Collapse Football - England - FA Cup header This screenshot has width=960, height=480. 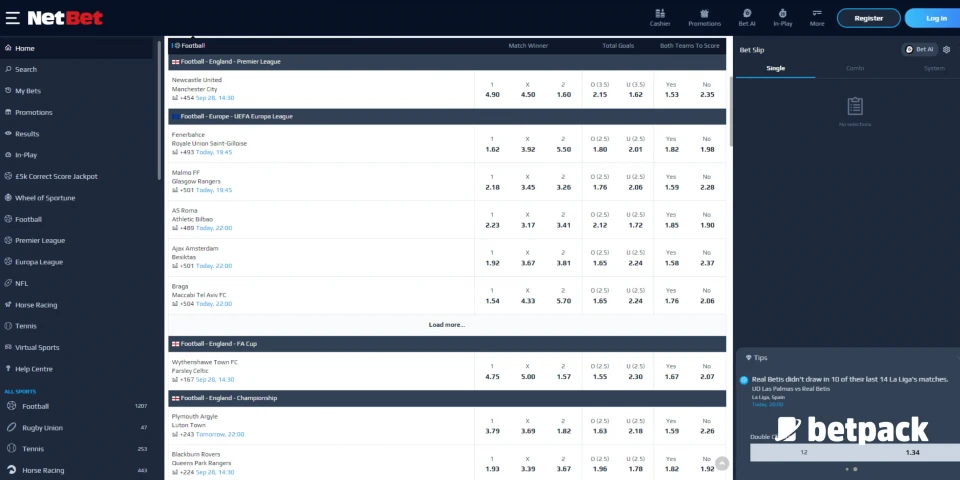(x=447, y=344)
